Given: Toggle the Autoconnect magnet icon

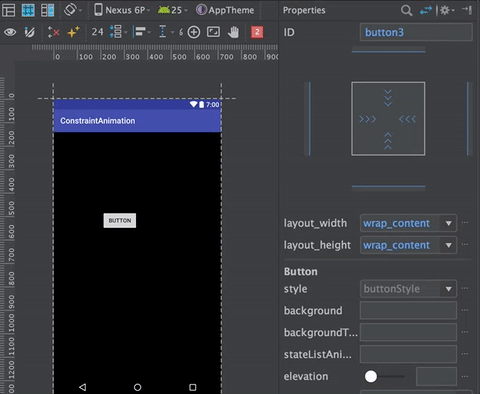Looking at the screenshot, I should (x=30, y=32).
